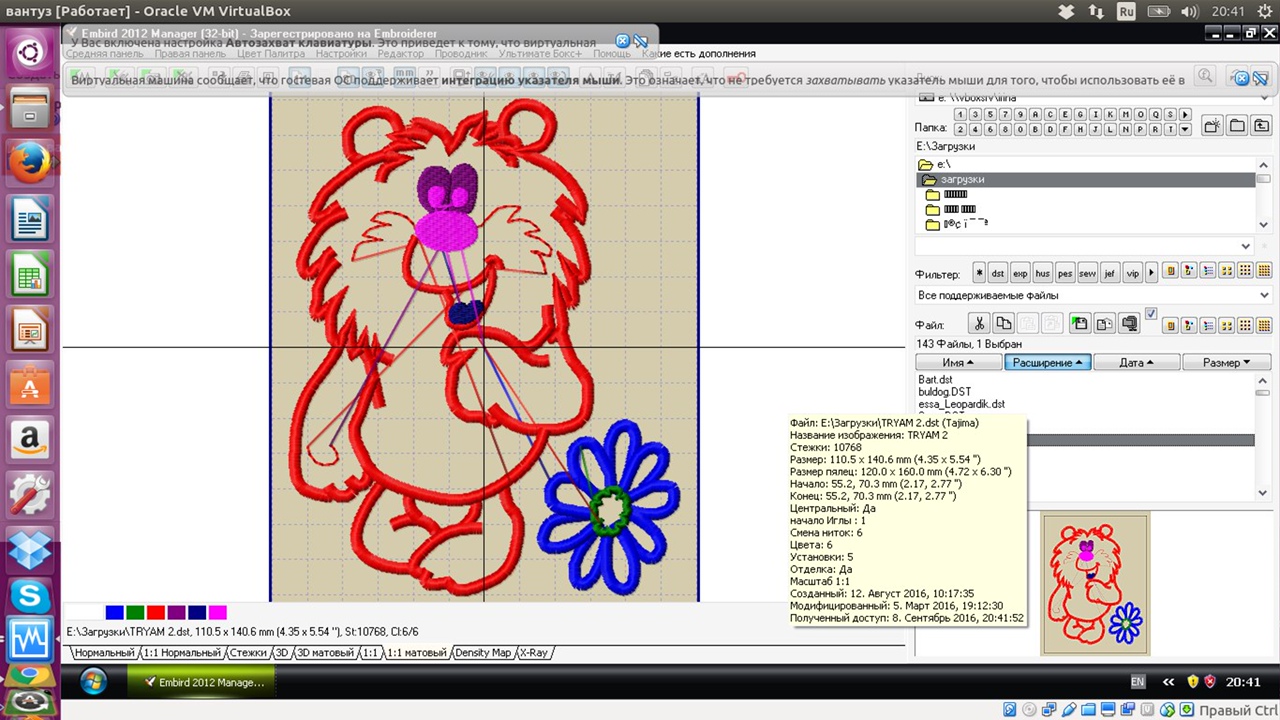
Task: Toggle the dst format filter button
Action: [x=998, y=273]
